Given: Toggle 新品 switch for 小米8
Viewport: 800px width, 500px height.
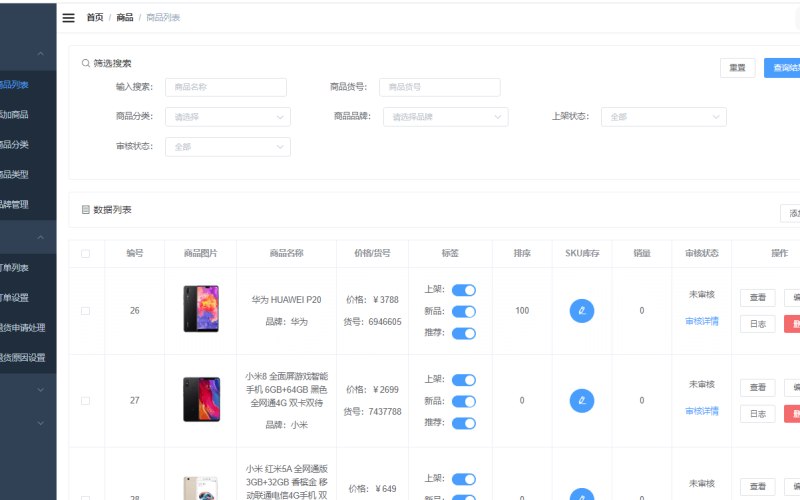Looking at the screenshot, I should (464, 402).
